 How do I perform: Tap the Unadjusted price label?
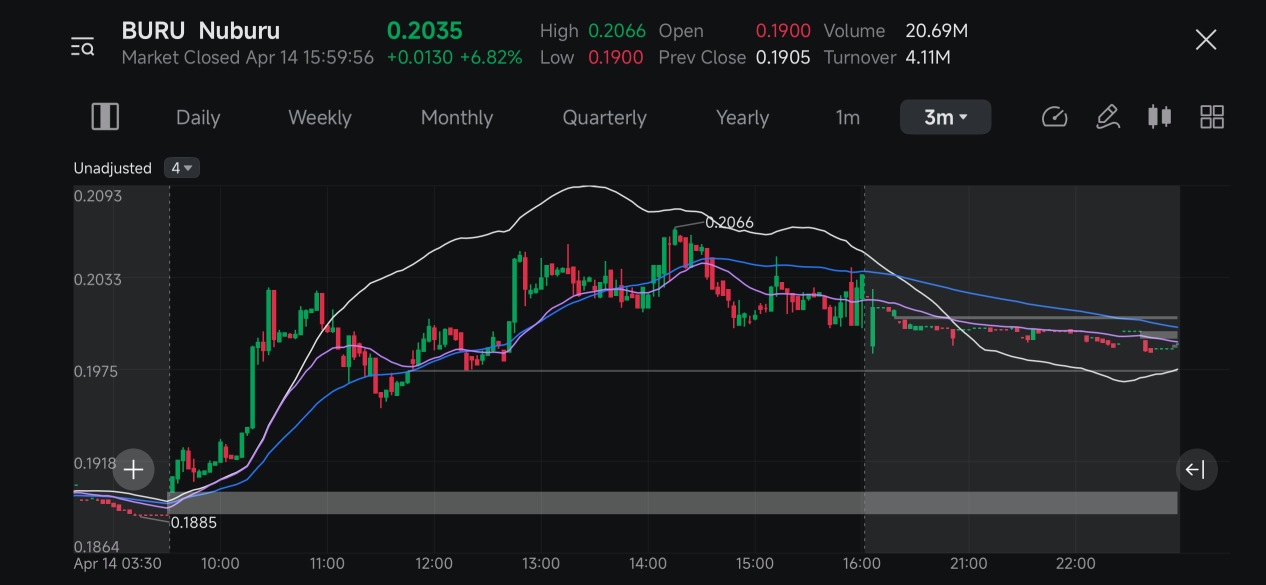(112, 168)
